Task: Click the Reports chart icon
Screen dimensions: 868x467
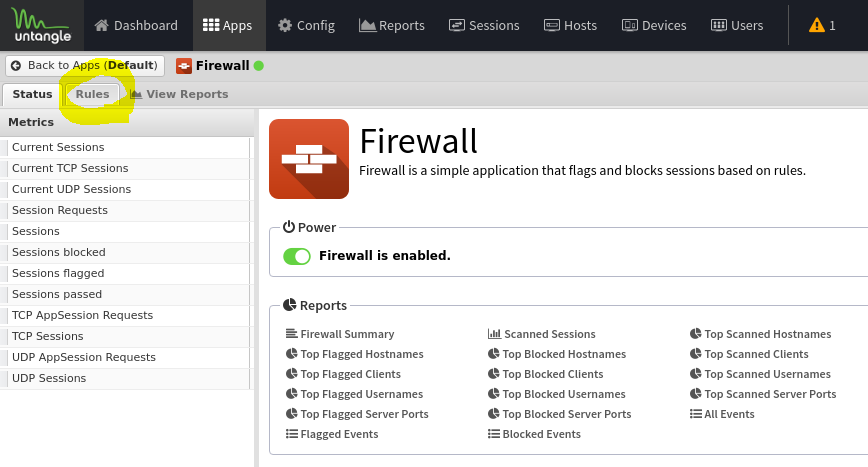Action: coord(367,25)
